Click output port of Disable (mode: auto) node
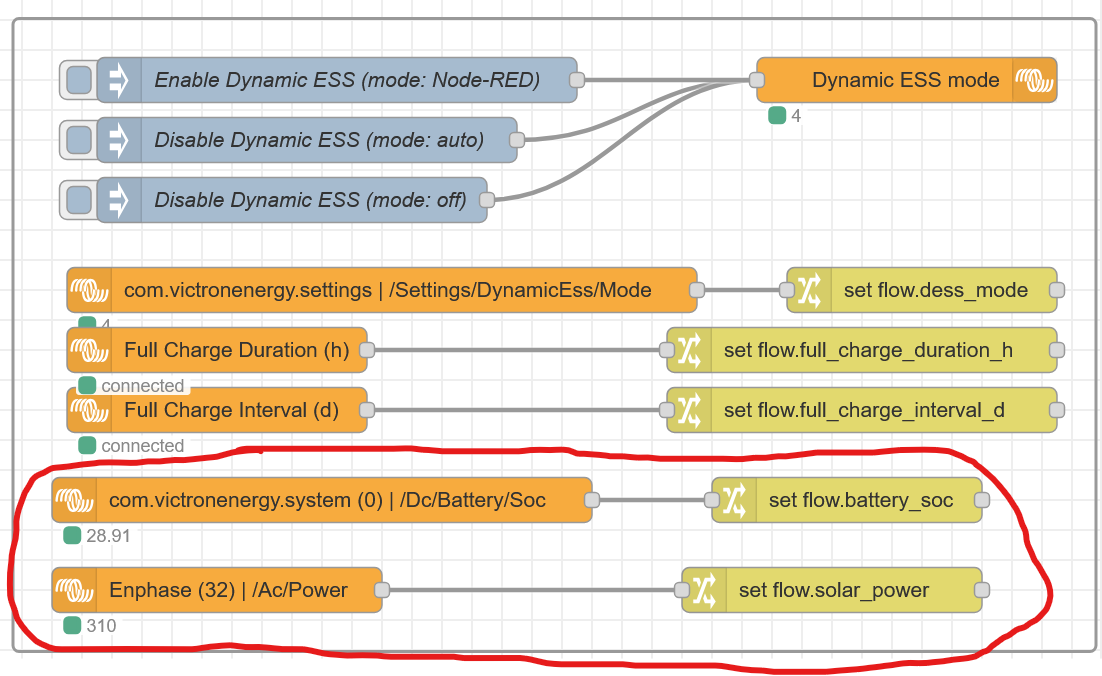The image size is (1102, 676). (517, 140)
